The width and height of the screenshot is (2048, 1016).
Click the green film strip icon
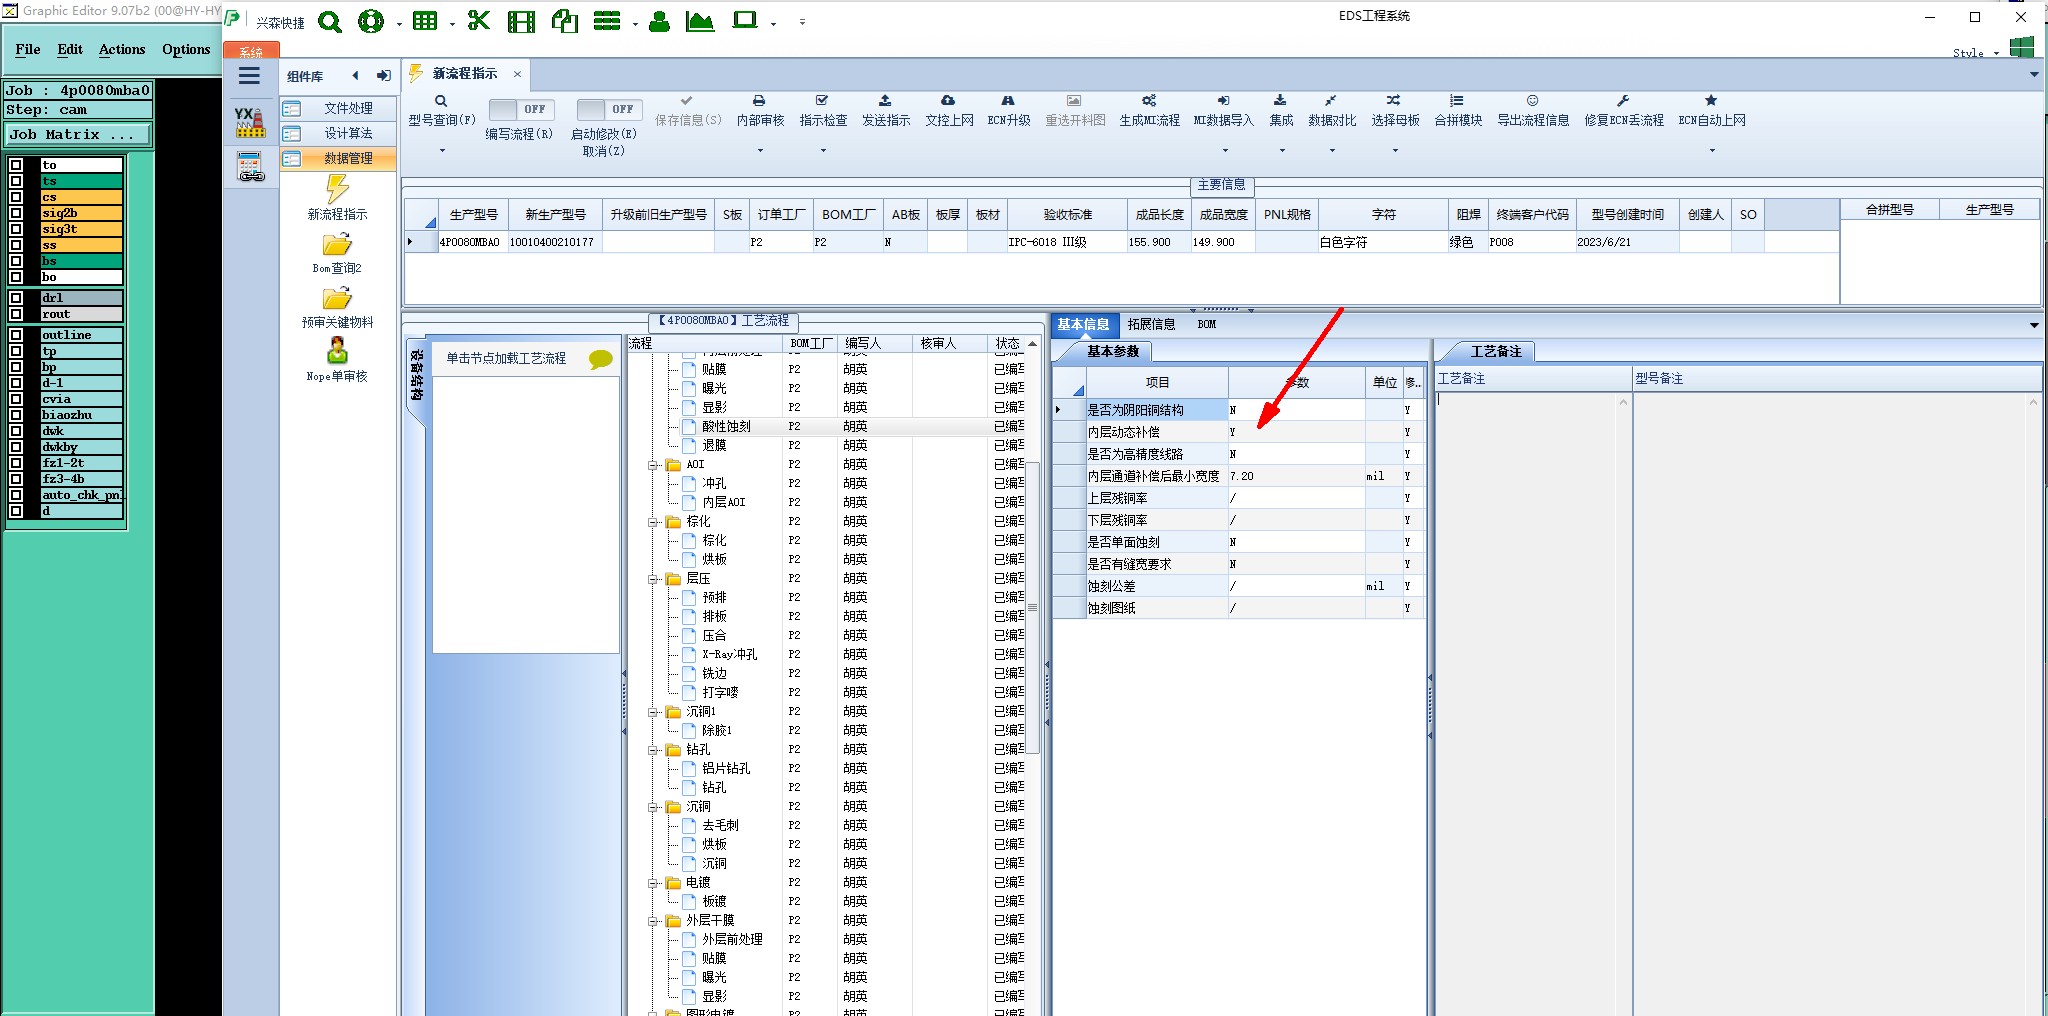point(521,21)
